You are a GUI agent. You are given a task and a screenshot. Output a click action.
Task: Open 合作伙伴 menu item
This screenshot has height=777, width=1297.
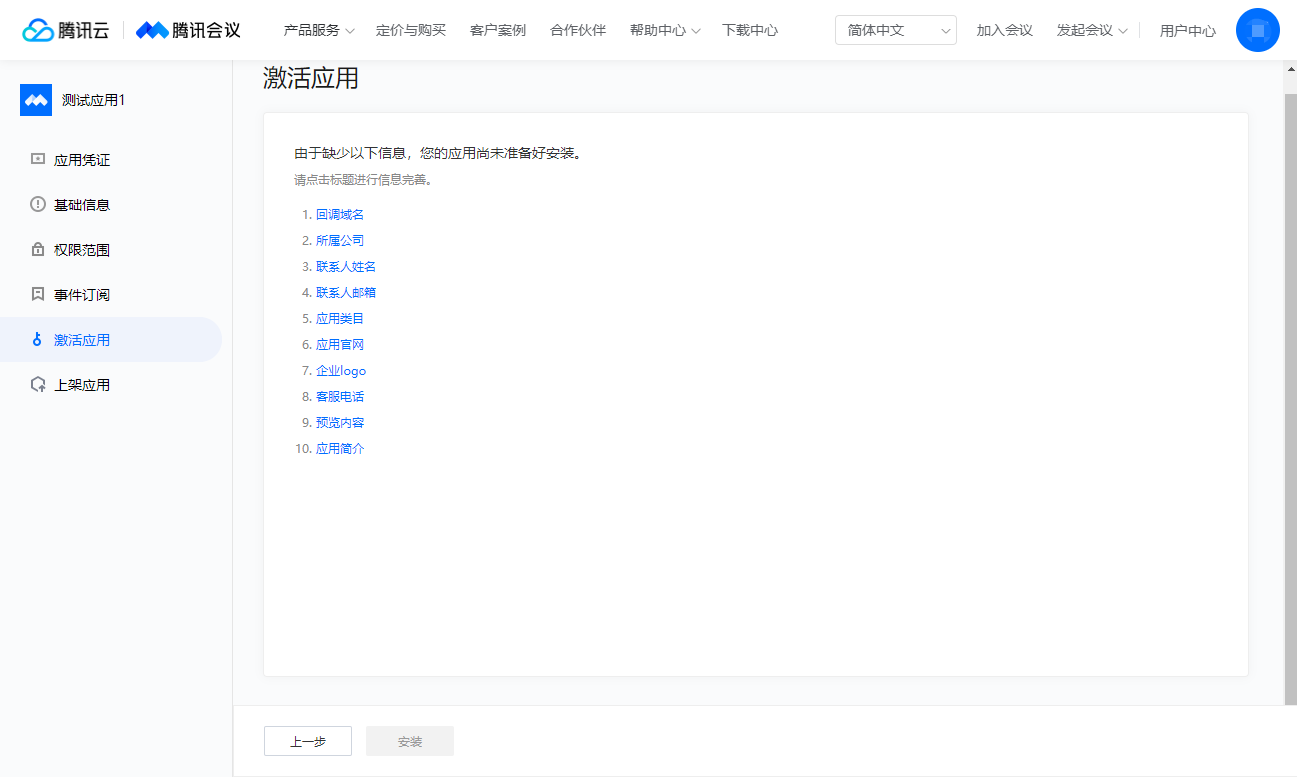tap(578, 30)
